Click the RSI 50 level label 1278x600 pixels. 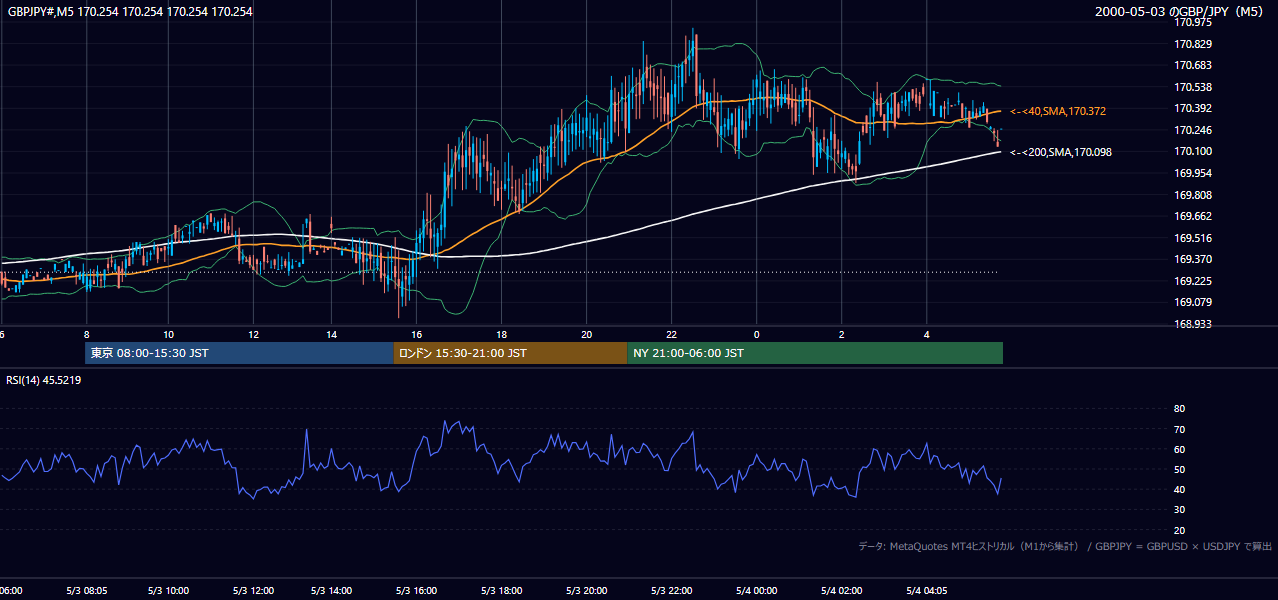coord(1179,470)
